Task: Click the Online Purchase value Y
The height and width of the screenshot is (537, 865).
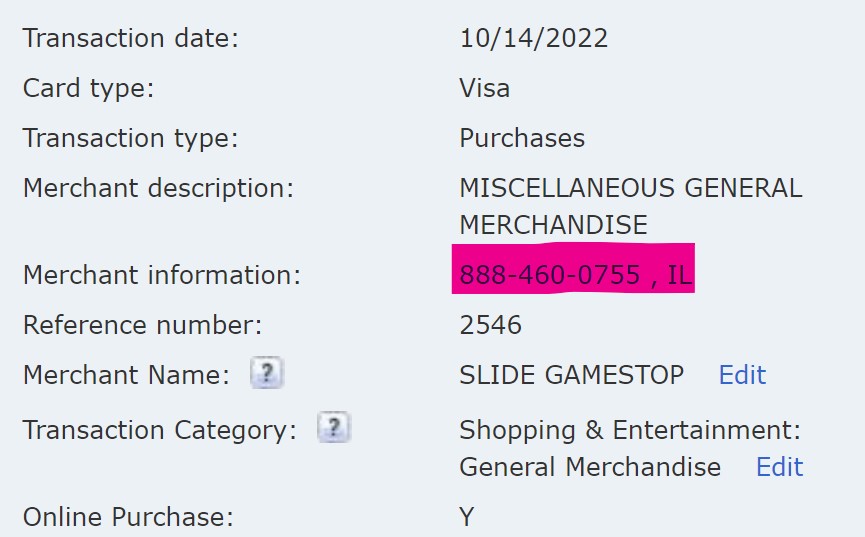Action: click(x=467, y=517)
